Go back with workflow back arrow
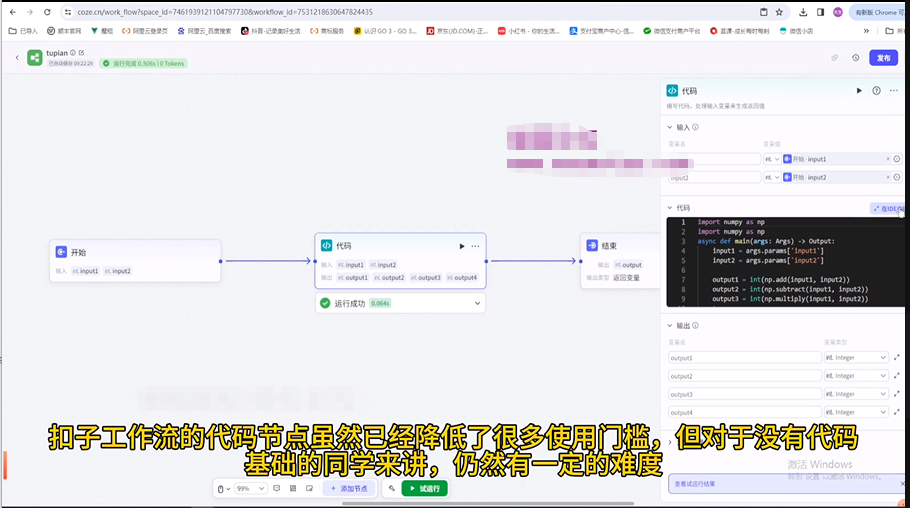Viewport: 910px width, 508px height. [x=17, y=57]
